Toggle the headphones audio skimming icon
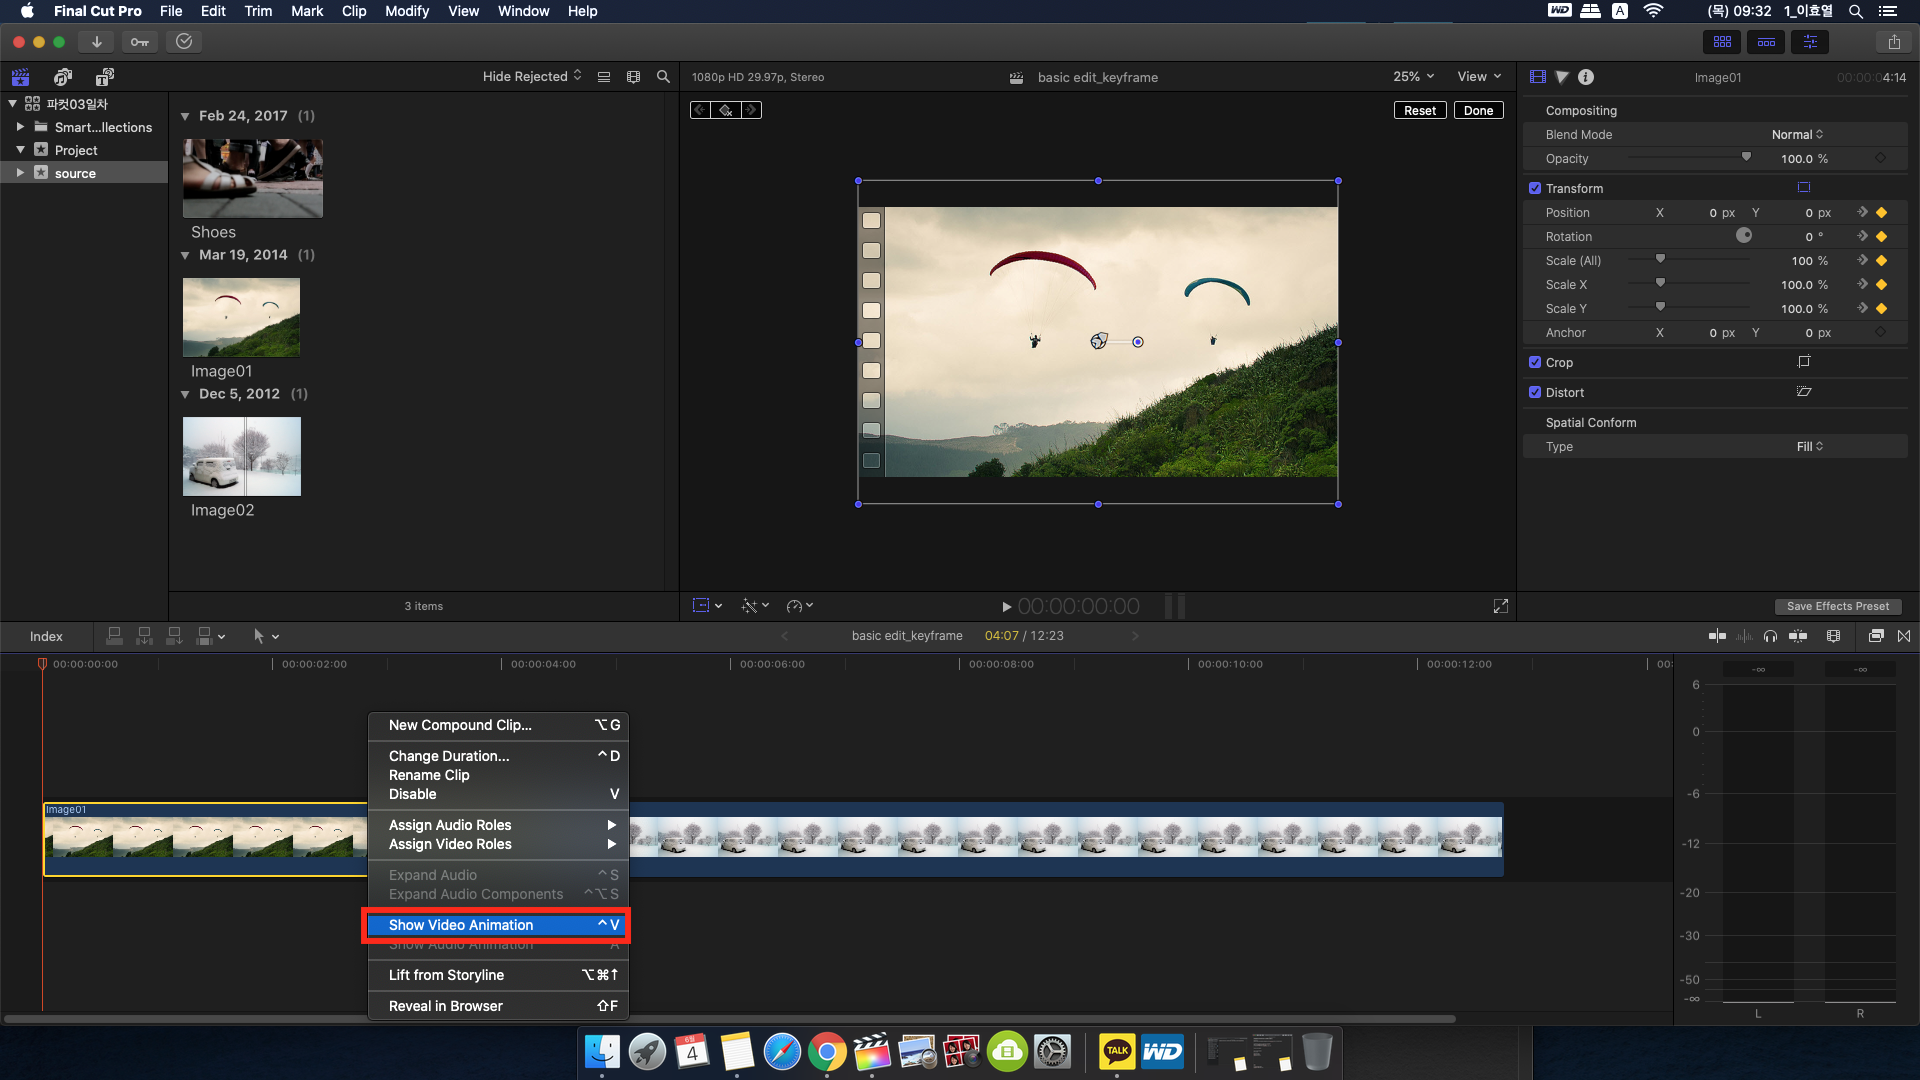 [1770, 636]
